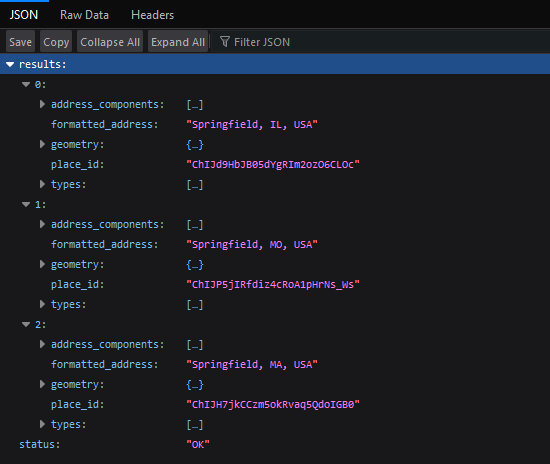Click the Filter JSON funnel icon
This screenshot has width=550, height=464.
click(x=224, y=42)
